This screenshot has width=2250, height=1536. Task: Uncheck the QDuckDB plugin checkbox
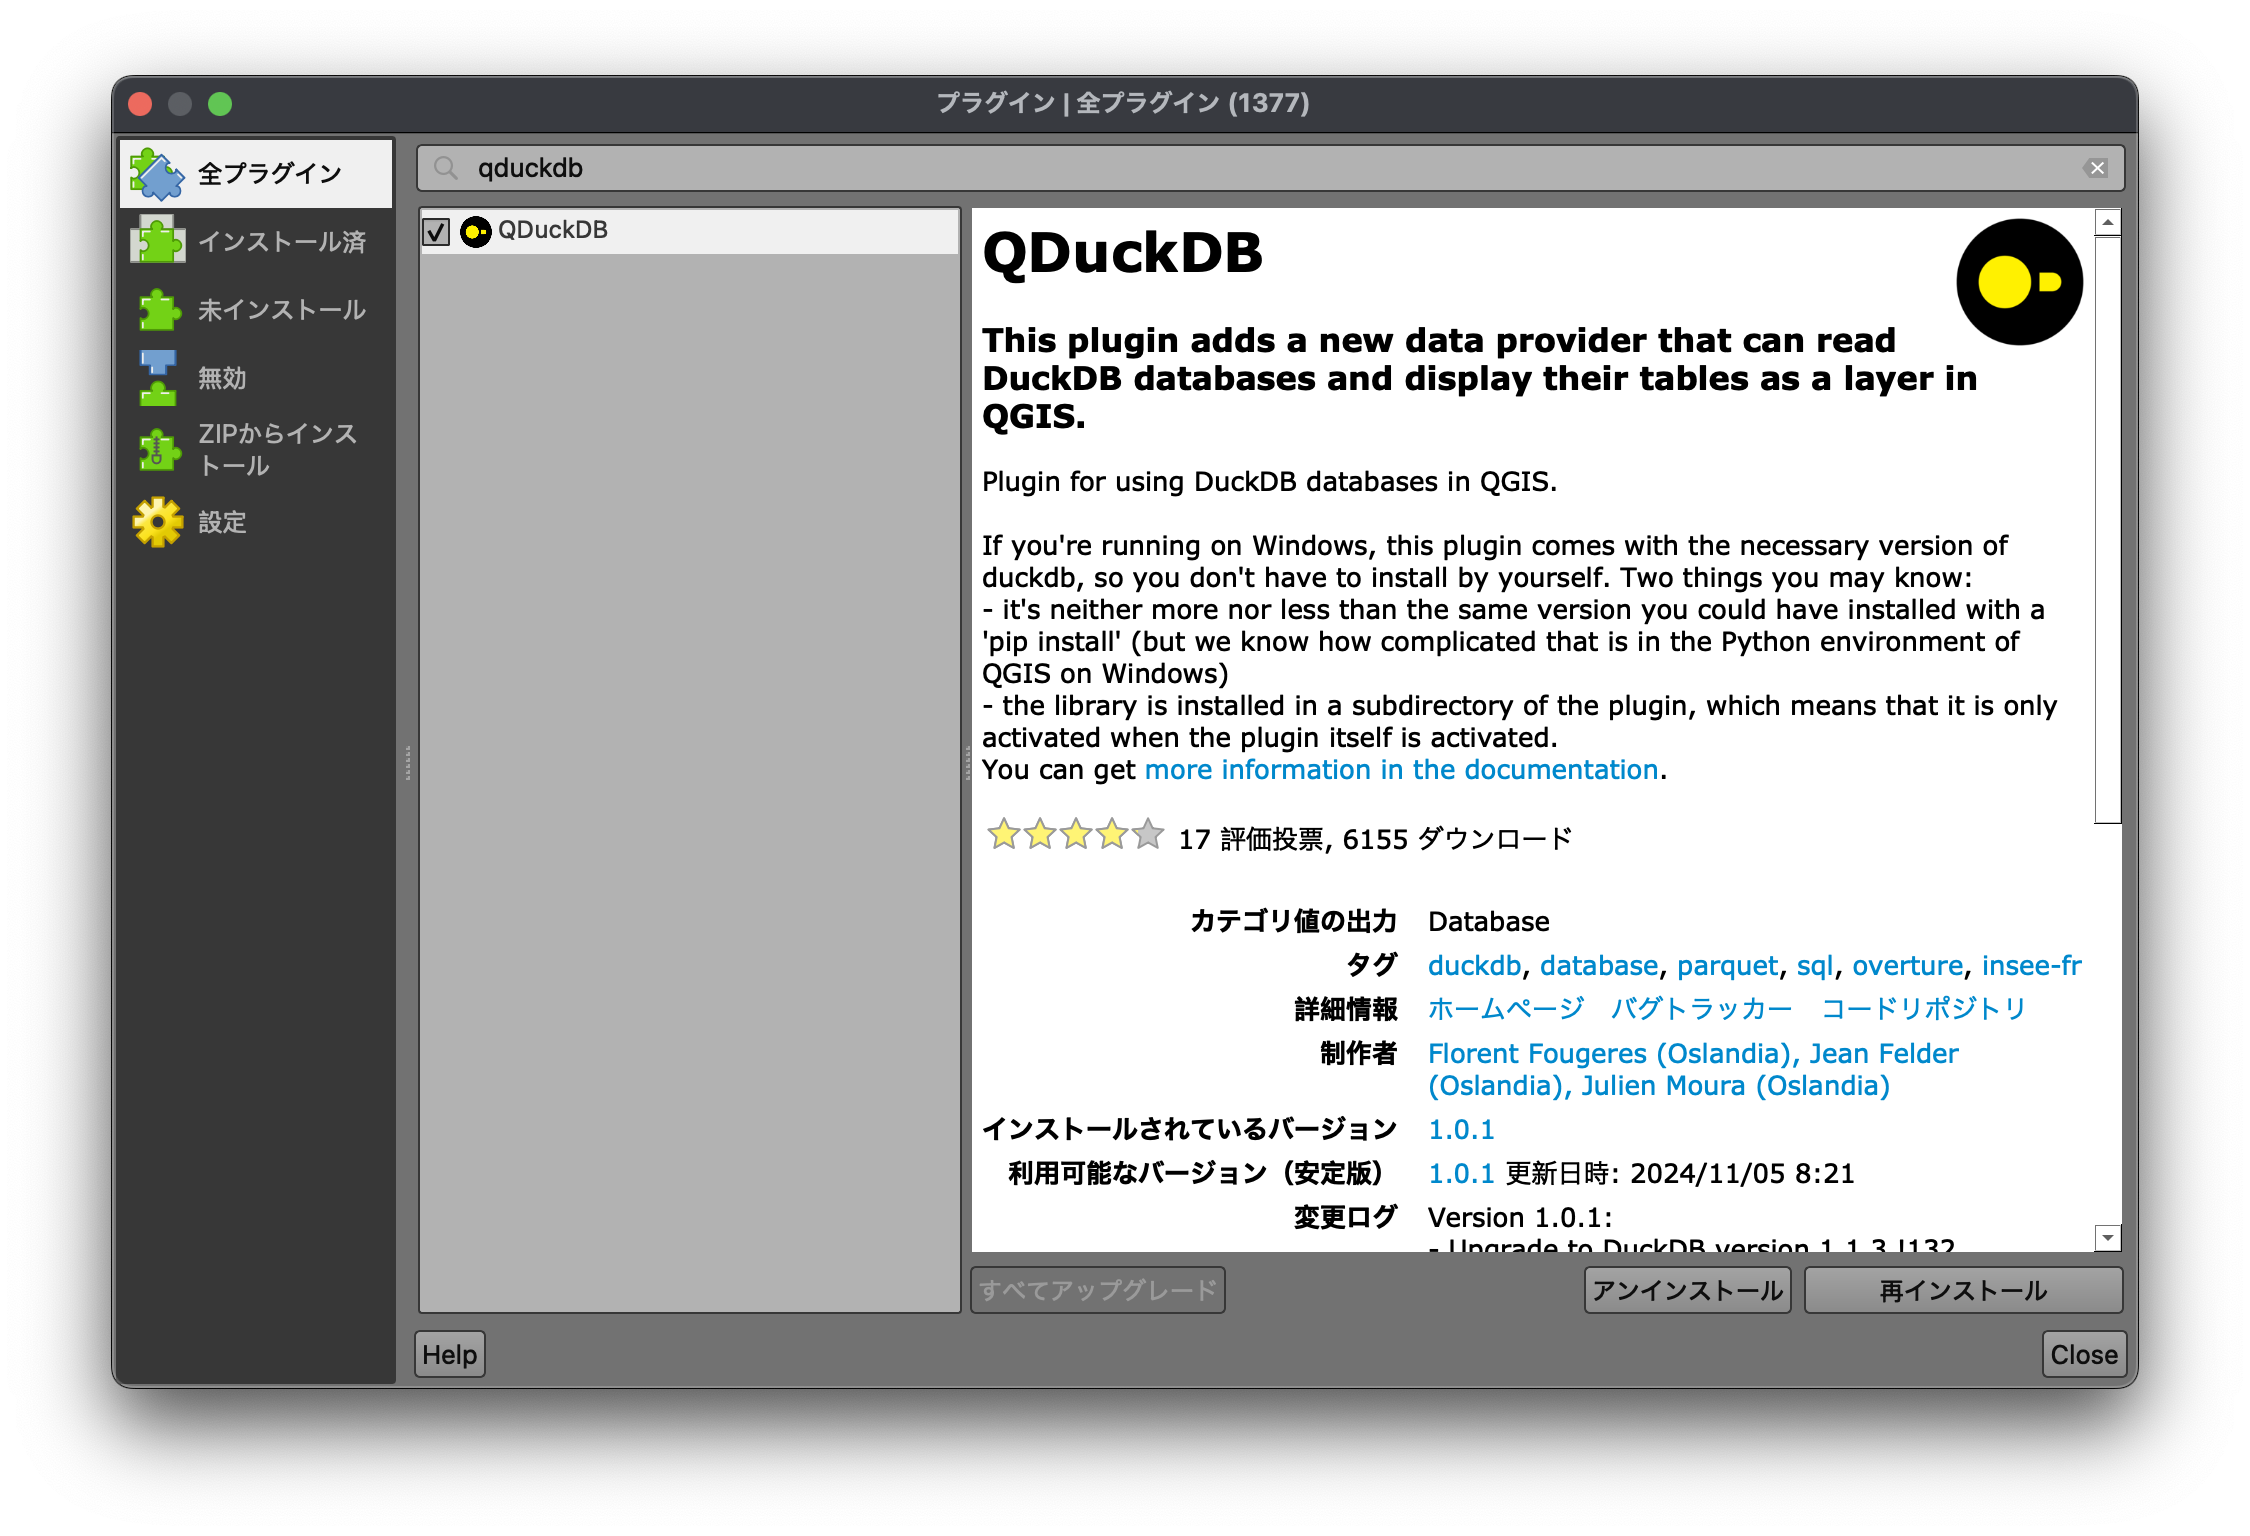tap(435, 231)
